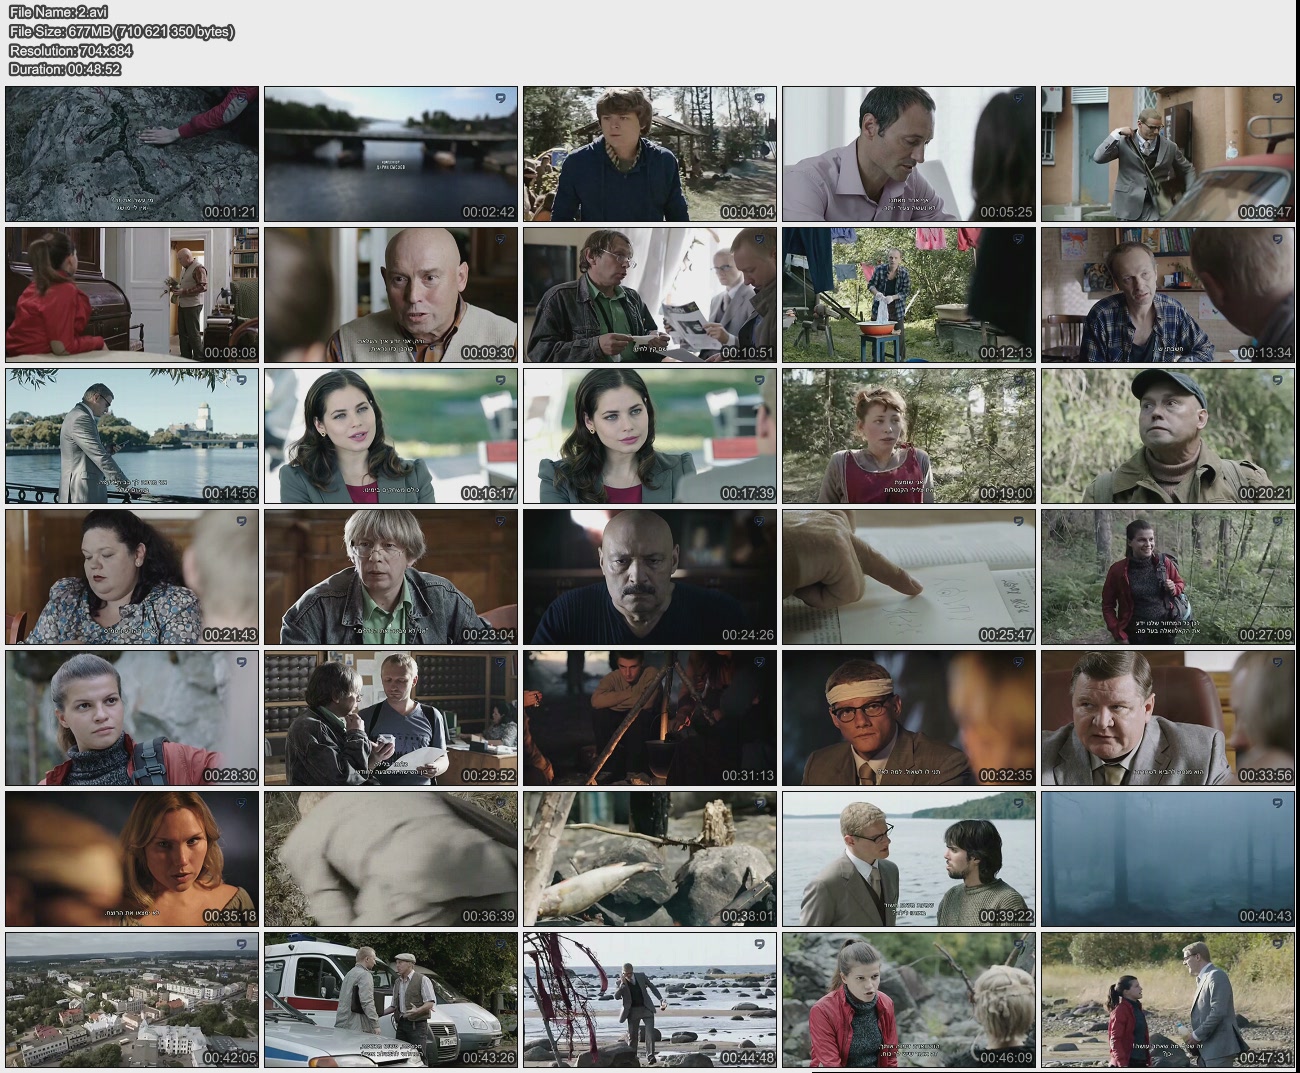The height and width of the screenshot is (1073, 1300).
Task: Click the 00:47:31 timestamp label
Action: (1265, 1057)
